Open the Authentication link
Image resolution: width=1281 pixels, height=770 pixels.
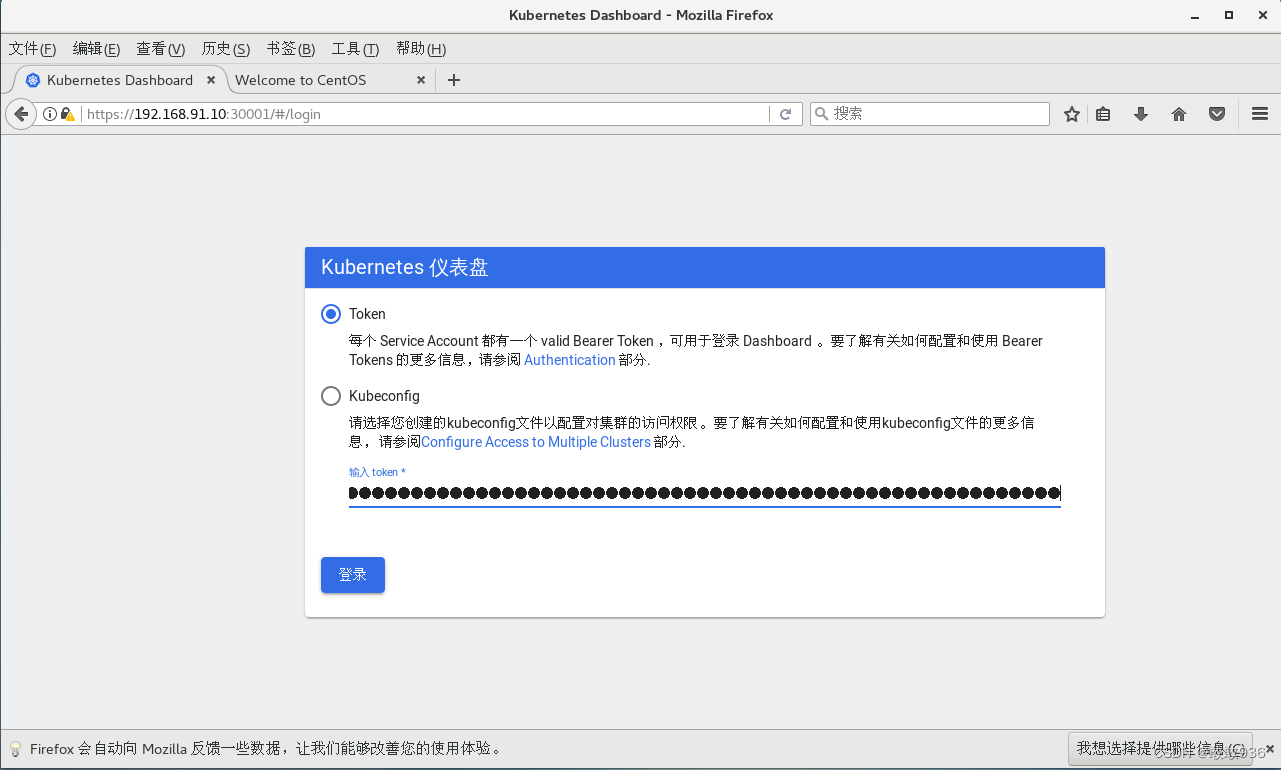click(x=570, y=360)
